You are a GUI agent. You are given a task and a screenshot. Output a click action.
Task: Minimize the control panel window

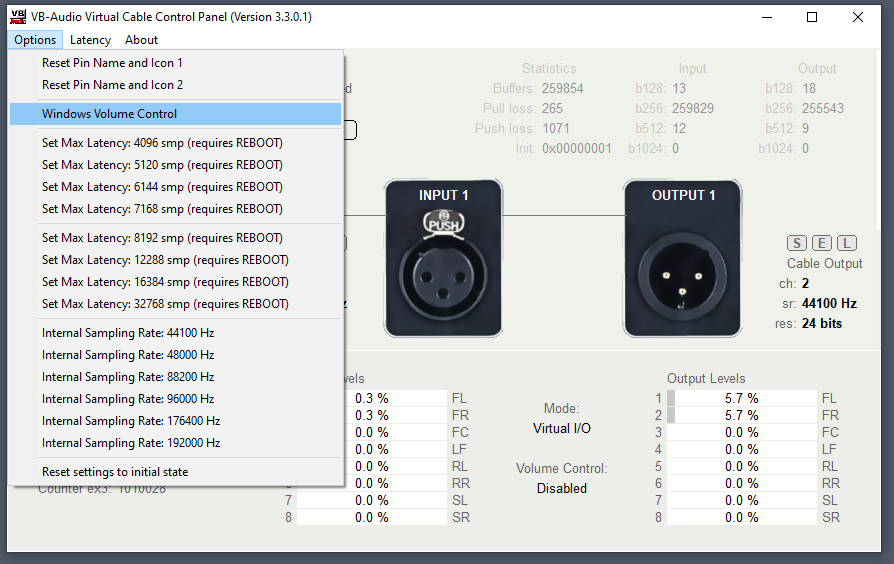(767, 17)
